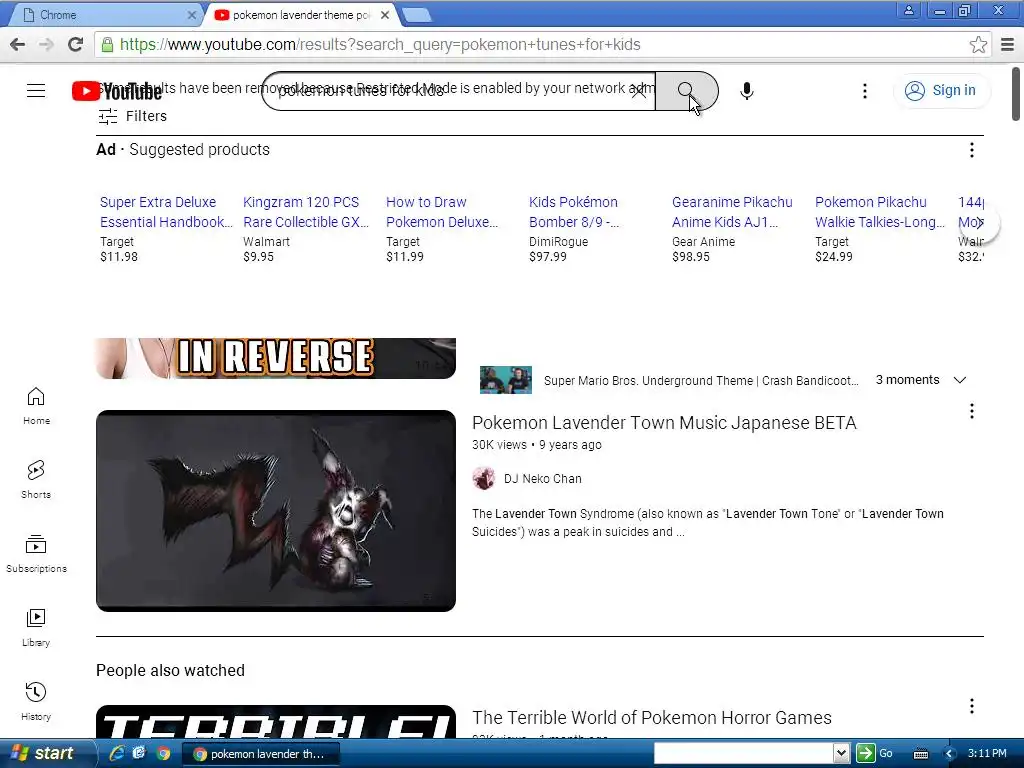Launch Chrome from quick launch bar

click(x=163, y=753)
